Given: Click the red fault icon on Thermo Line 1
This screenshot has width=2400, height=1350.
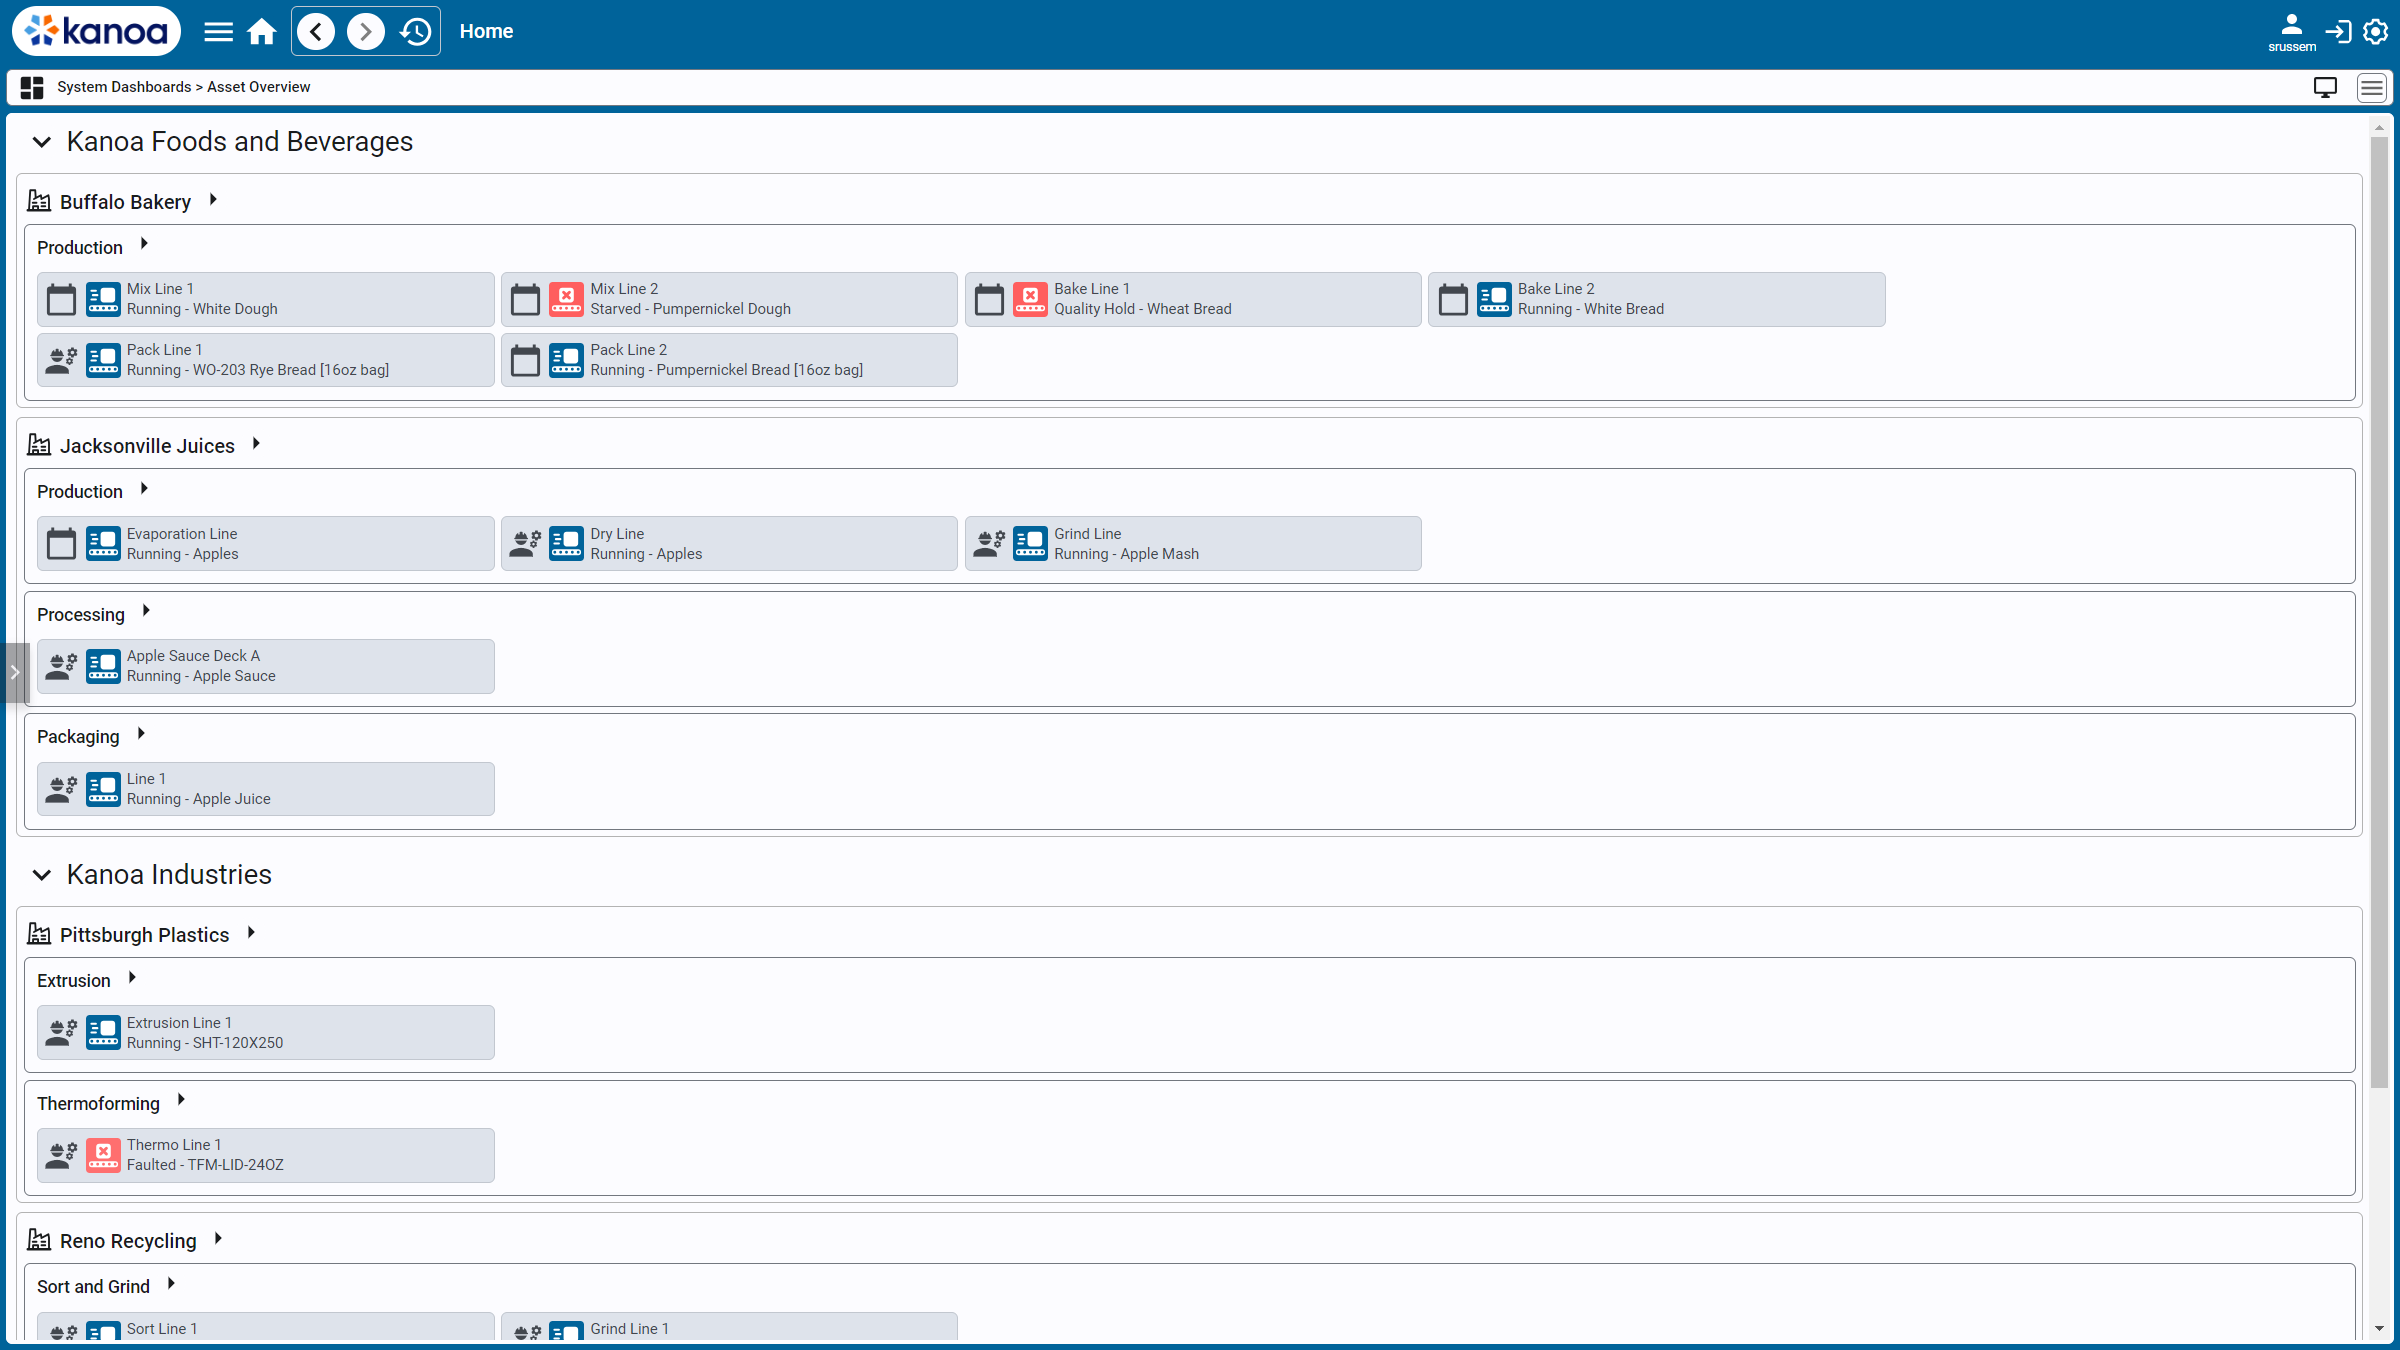Looking at the screenshot, I should pyautogui.click(x=103, y=1155).
